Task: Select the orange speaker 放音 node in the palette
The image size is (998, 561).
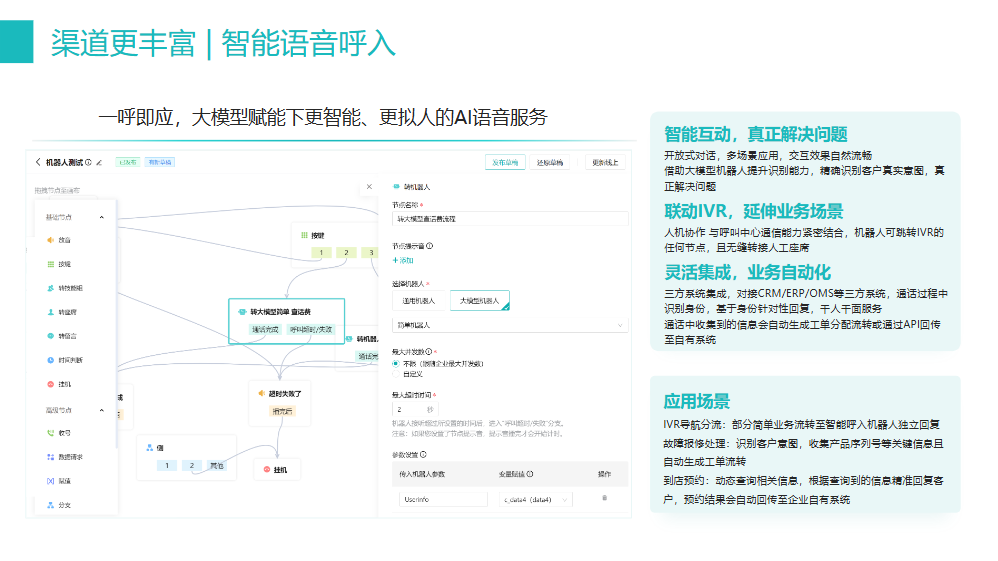Action: [50, 240]
